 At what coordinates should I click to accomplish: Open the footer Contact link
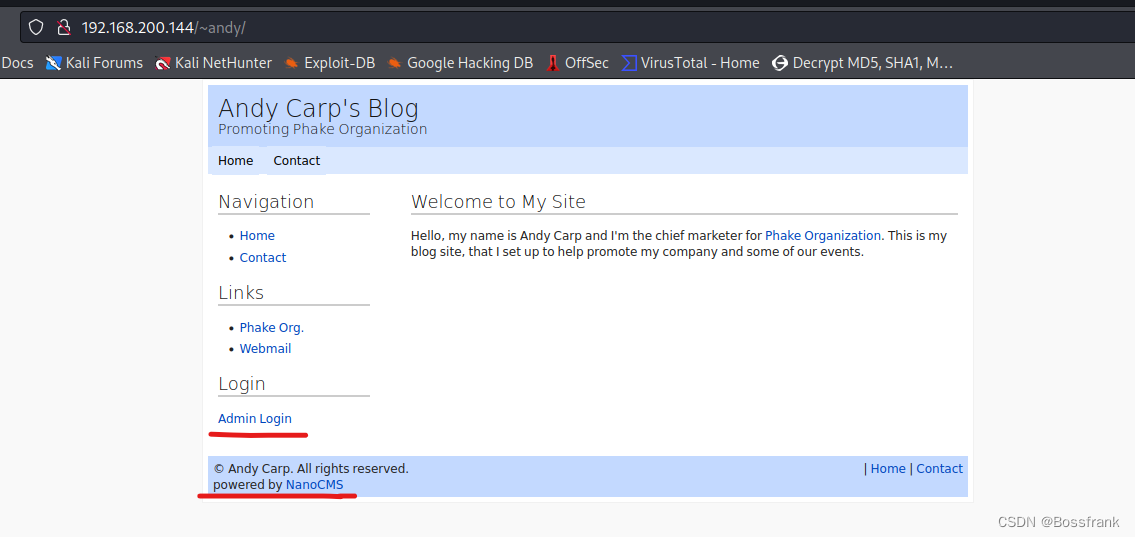pos(940,469)
